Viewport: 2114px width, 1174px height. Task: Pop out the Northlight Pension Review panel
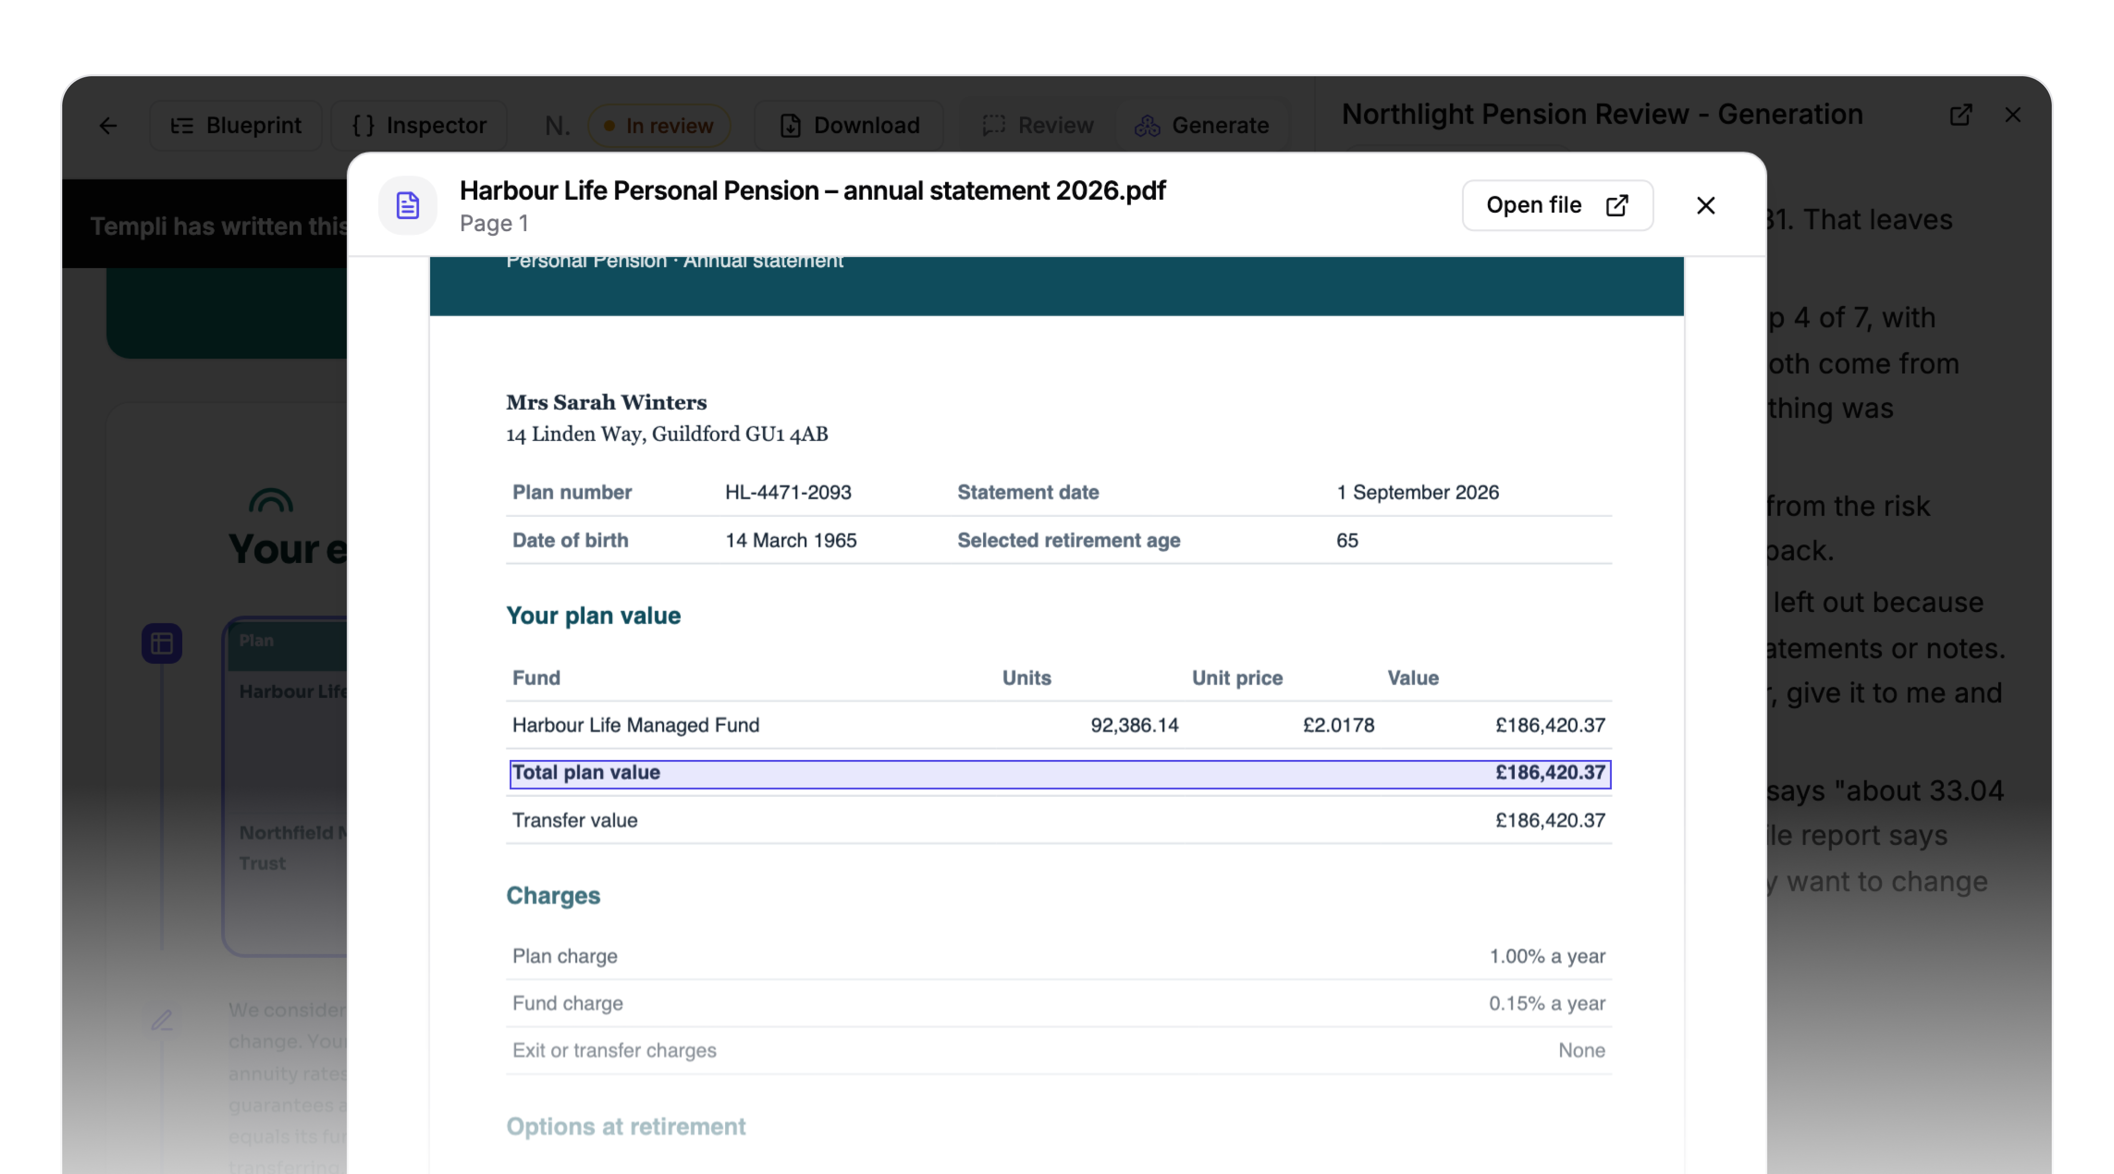pyautogui.click(x=1961, y=115)
